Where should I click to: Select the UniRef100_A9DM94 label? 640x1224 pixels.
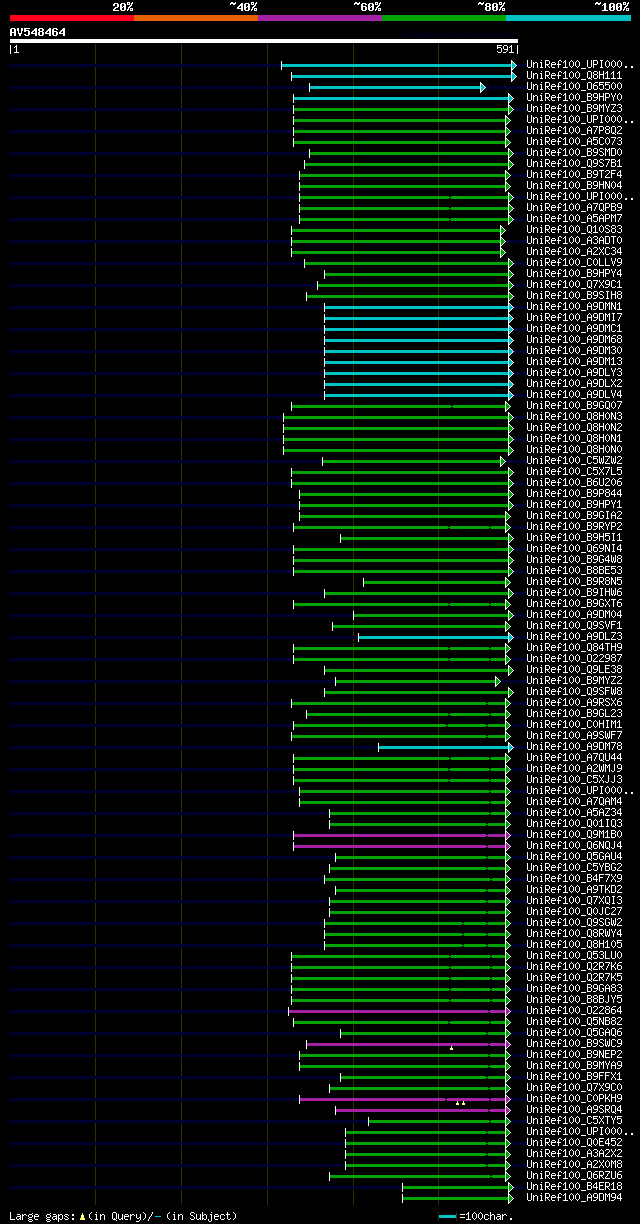click(574, 1197)
